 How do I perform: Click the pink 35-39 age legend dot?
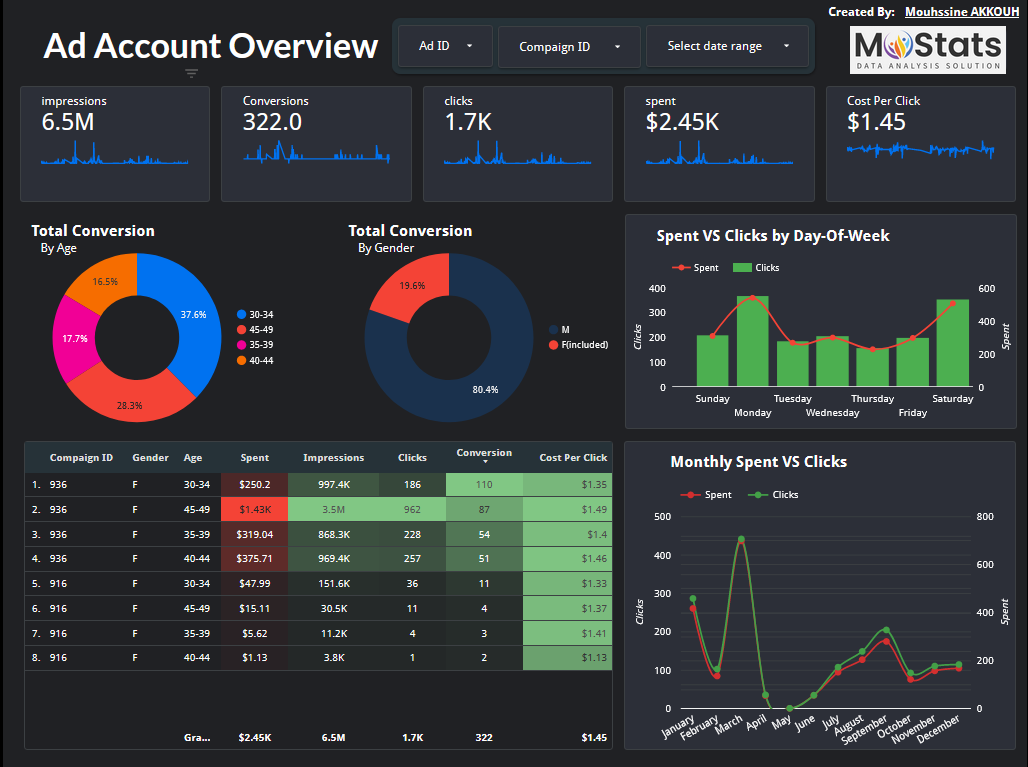[x=242, y=345]
